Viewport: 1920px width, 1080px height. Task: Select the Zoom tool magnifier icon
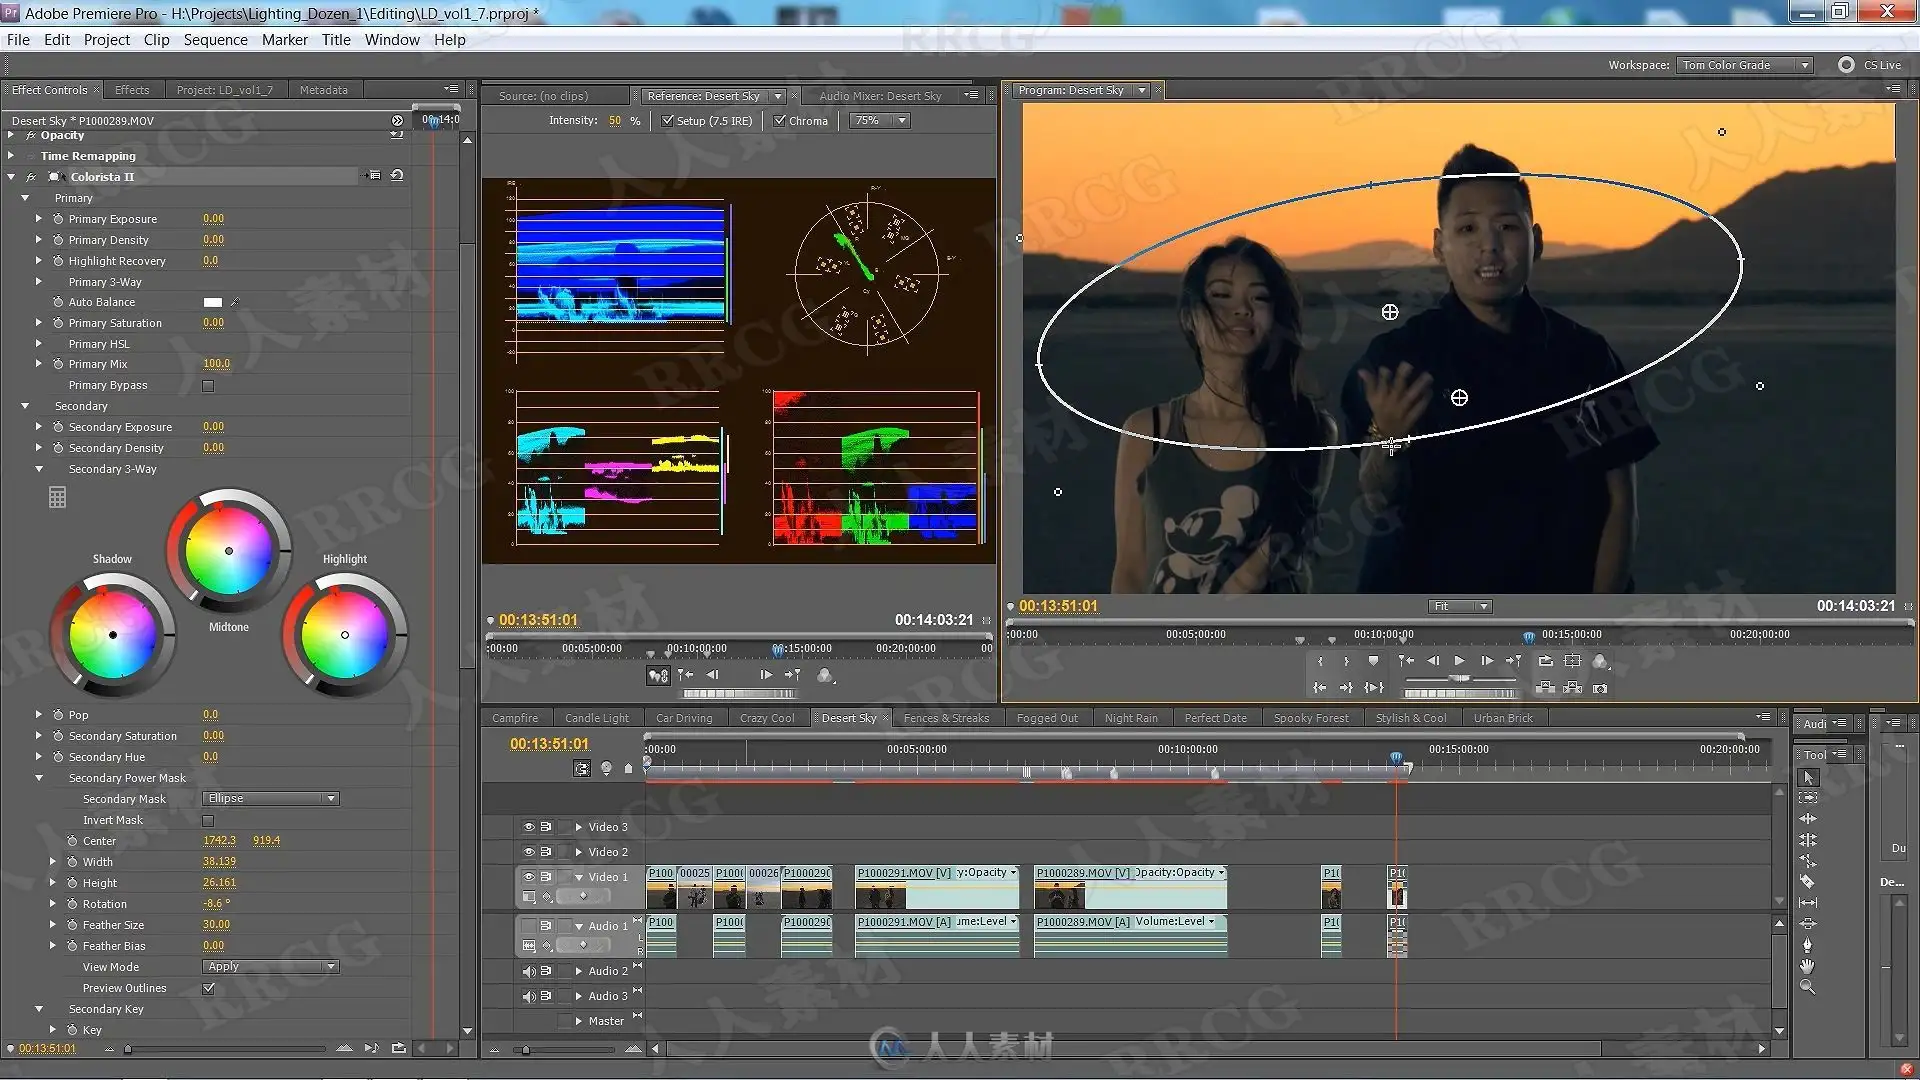pos(1807,987)
